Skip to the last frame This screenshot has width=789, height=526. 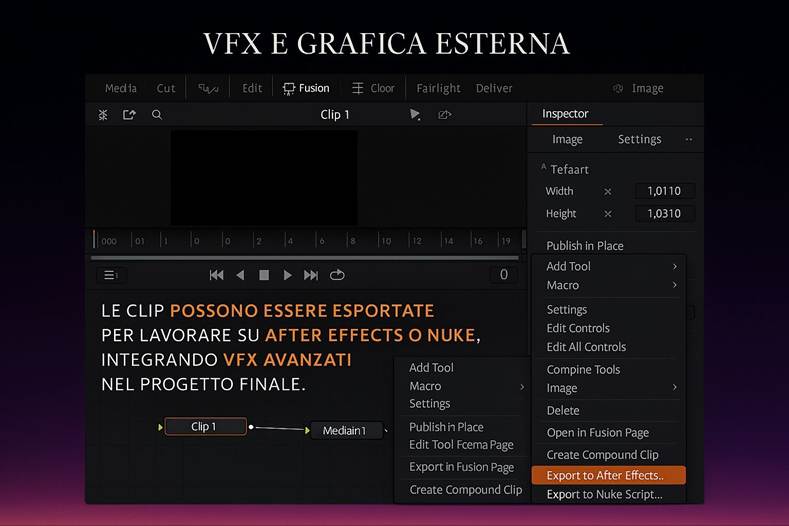tap(311, 275)
